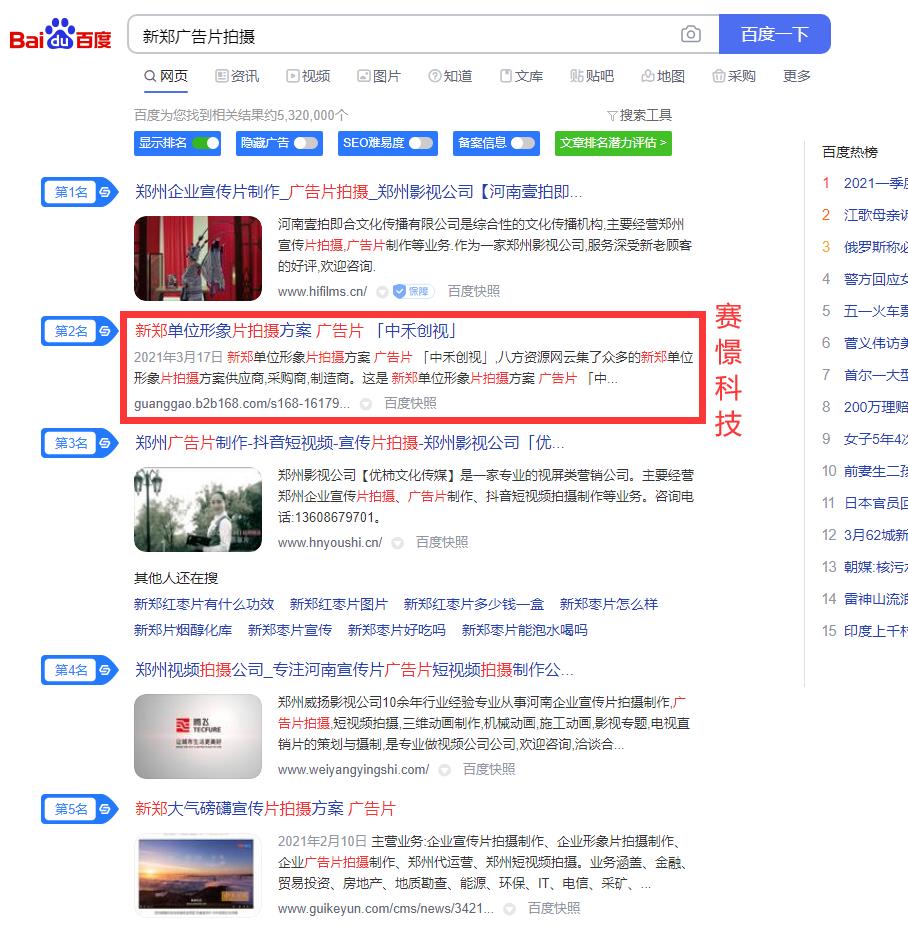Click the Baidu logo
The height and width of the screenshot is (929, 908).
coord(60,34)
